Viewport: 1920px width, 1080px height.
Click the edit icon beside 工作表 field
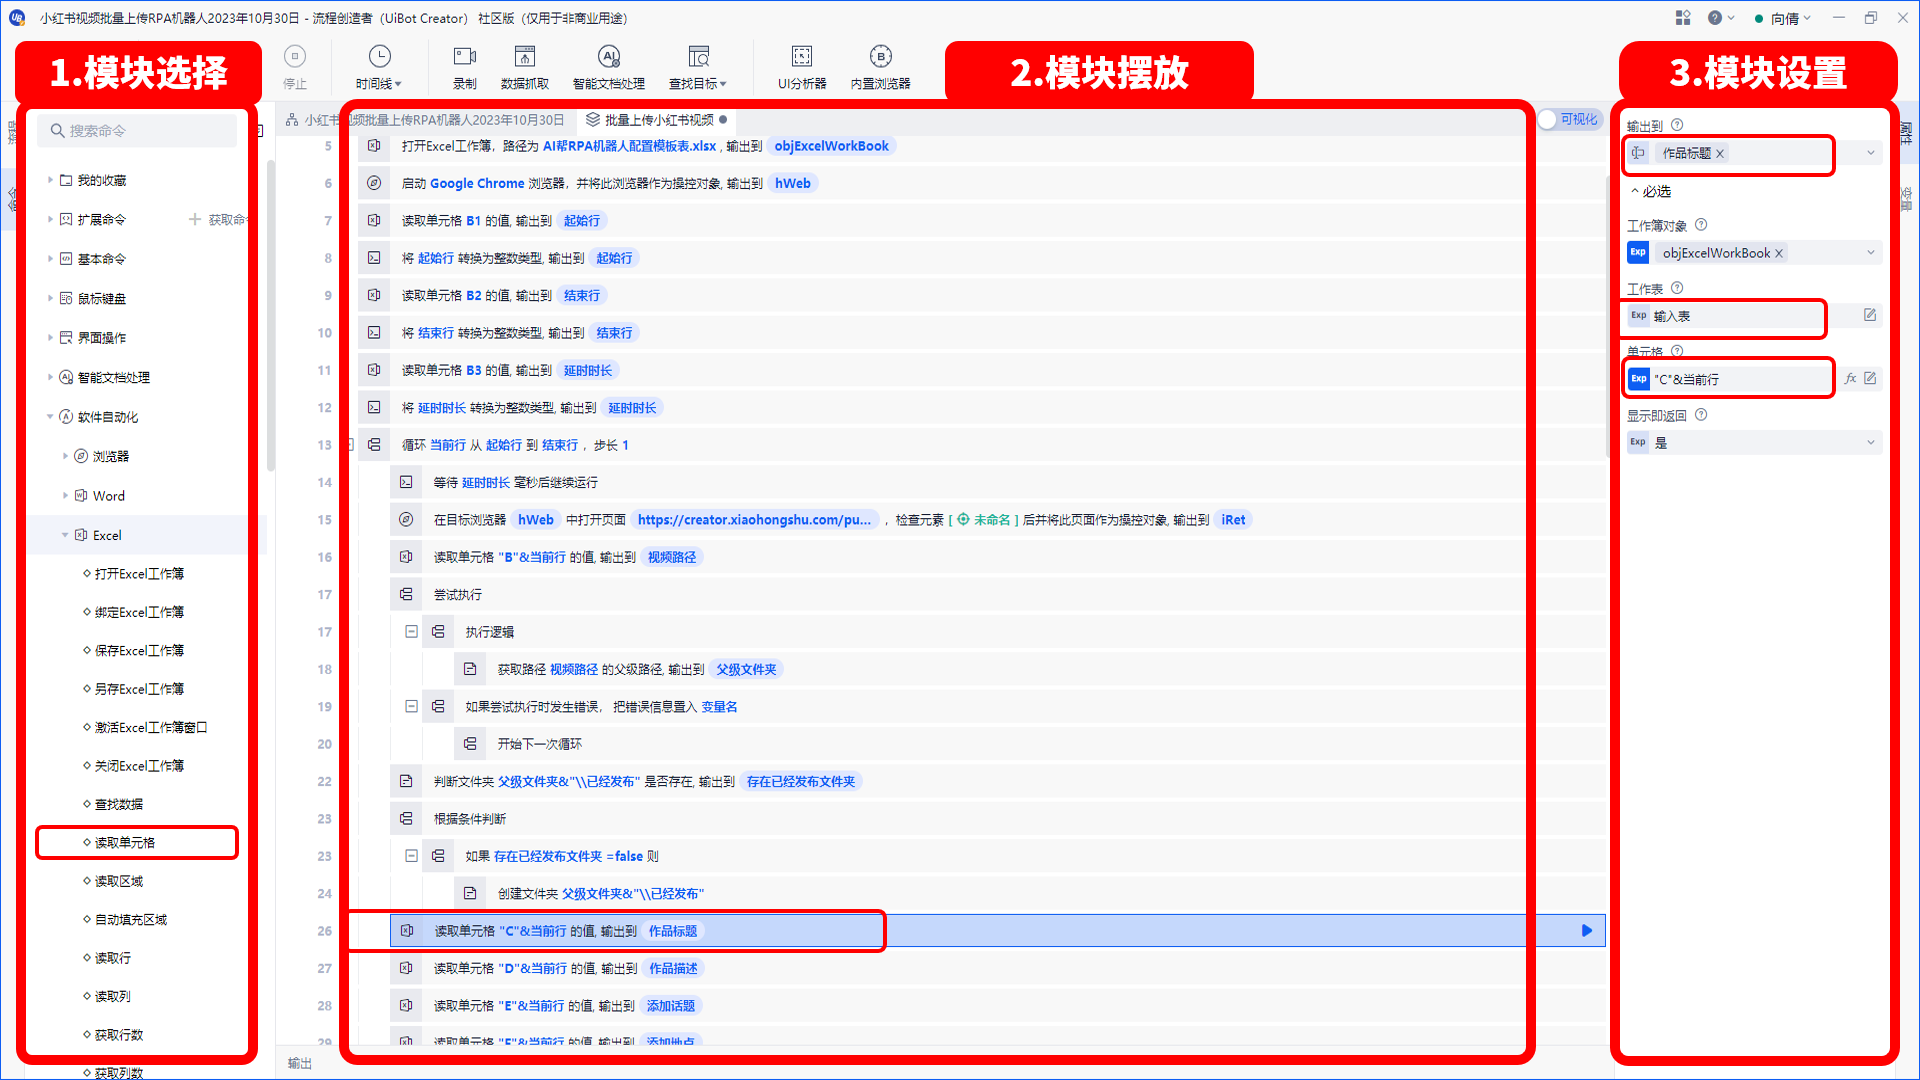[1870, 315]
